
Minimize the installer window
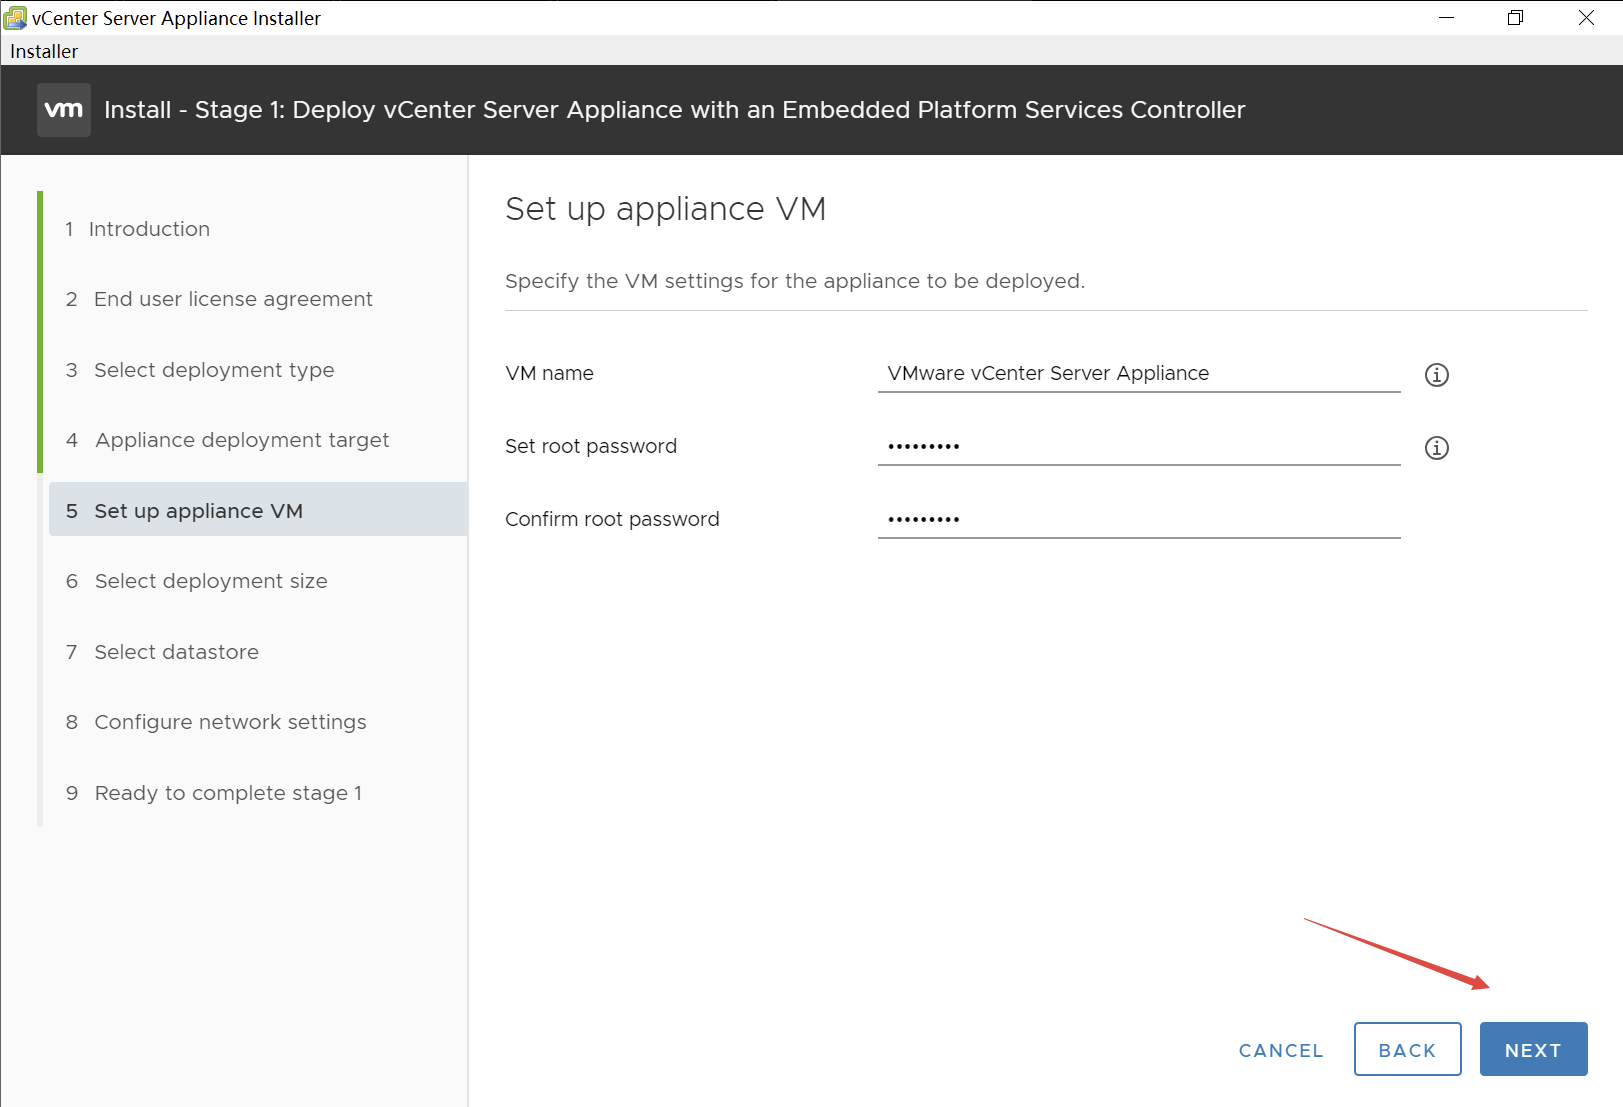tap(1446, 18)
